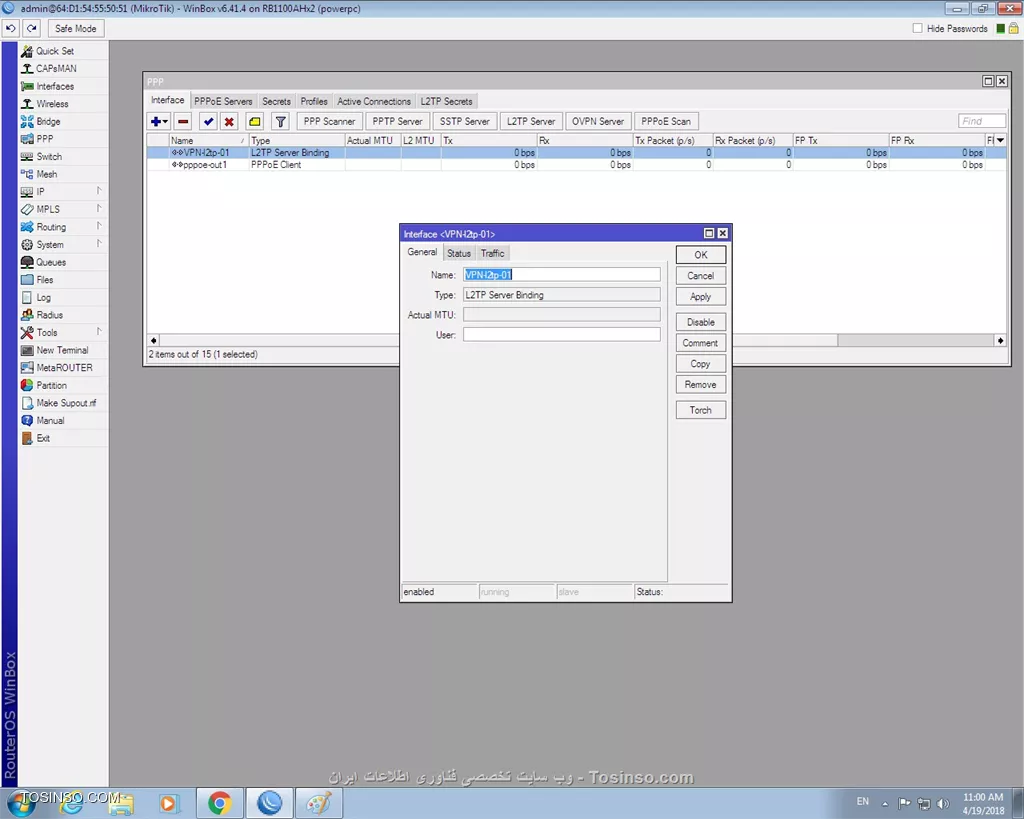Click the PPP list horizontal scrollbar right arrow
Screen dimensions: 1024x819
point(1000,340)
